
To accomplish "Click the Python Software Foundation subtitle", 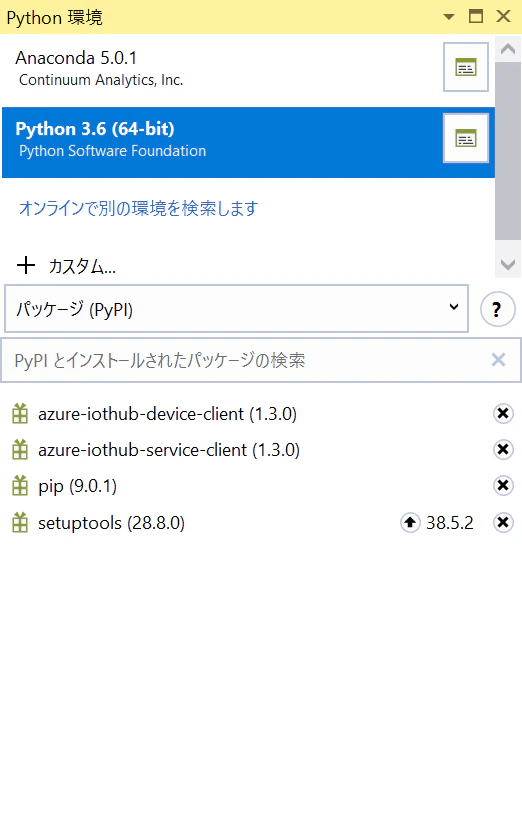I will [113, 151].
